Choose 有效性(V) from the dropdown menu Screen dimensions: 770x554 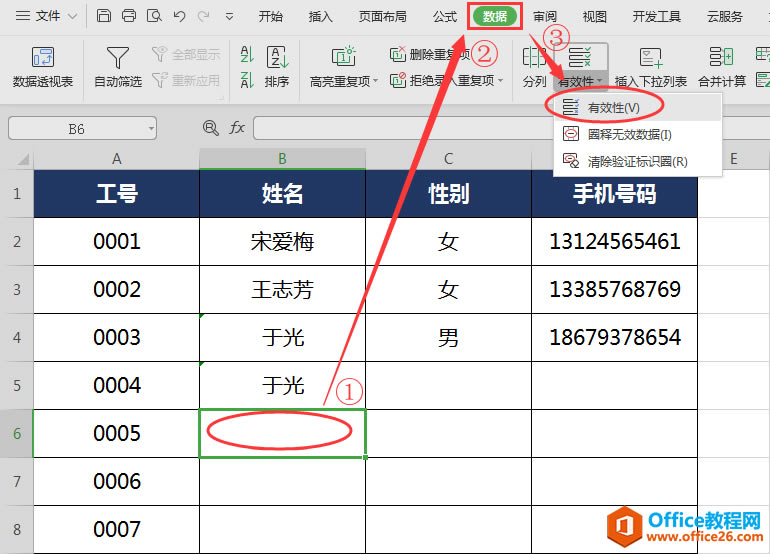point(613,106)
